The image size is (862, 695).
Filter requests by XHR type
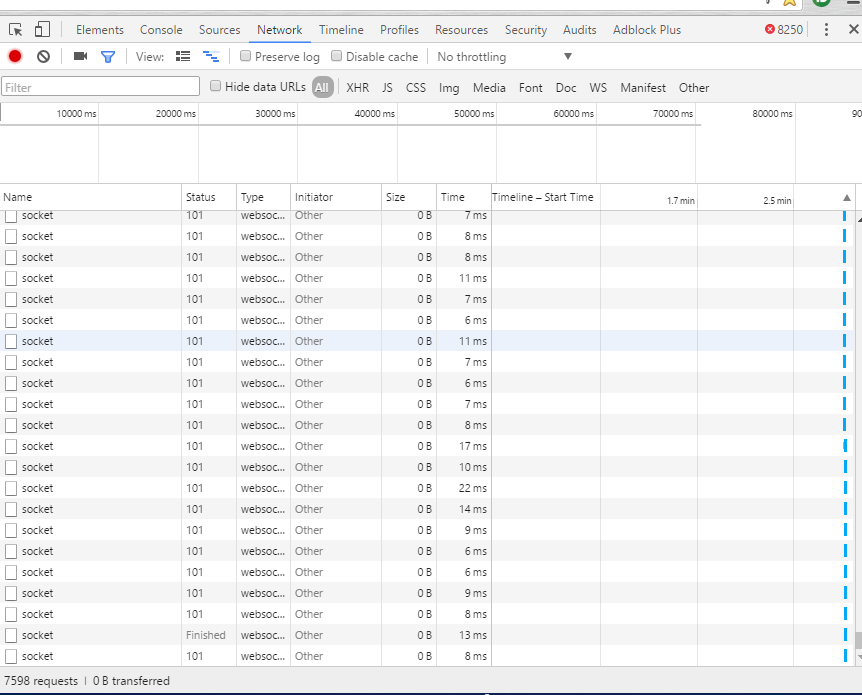[357, 88]
